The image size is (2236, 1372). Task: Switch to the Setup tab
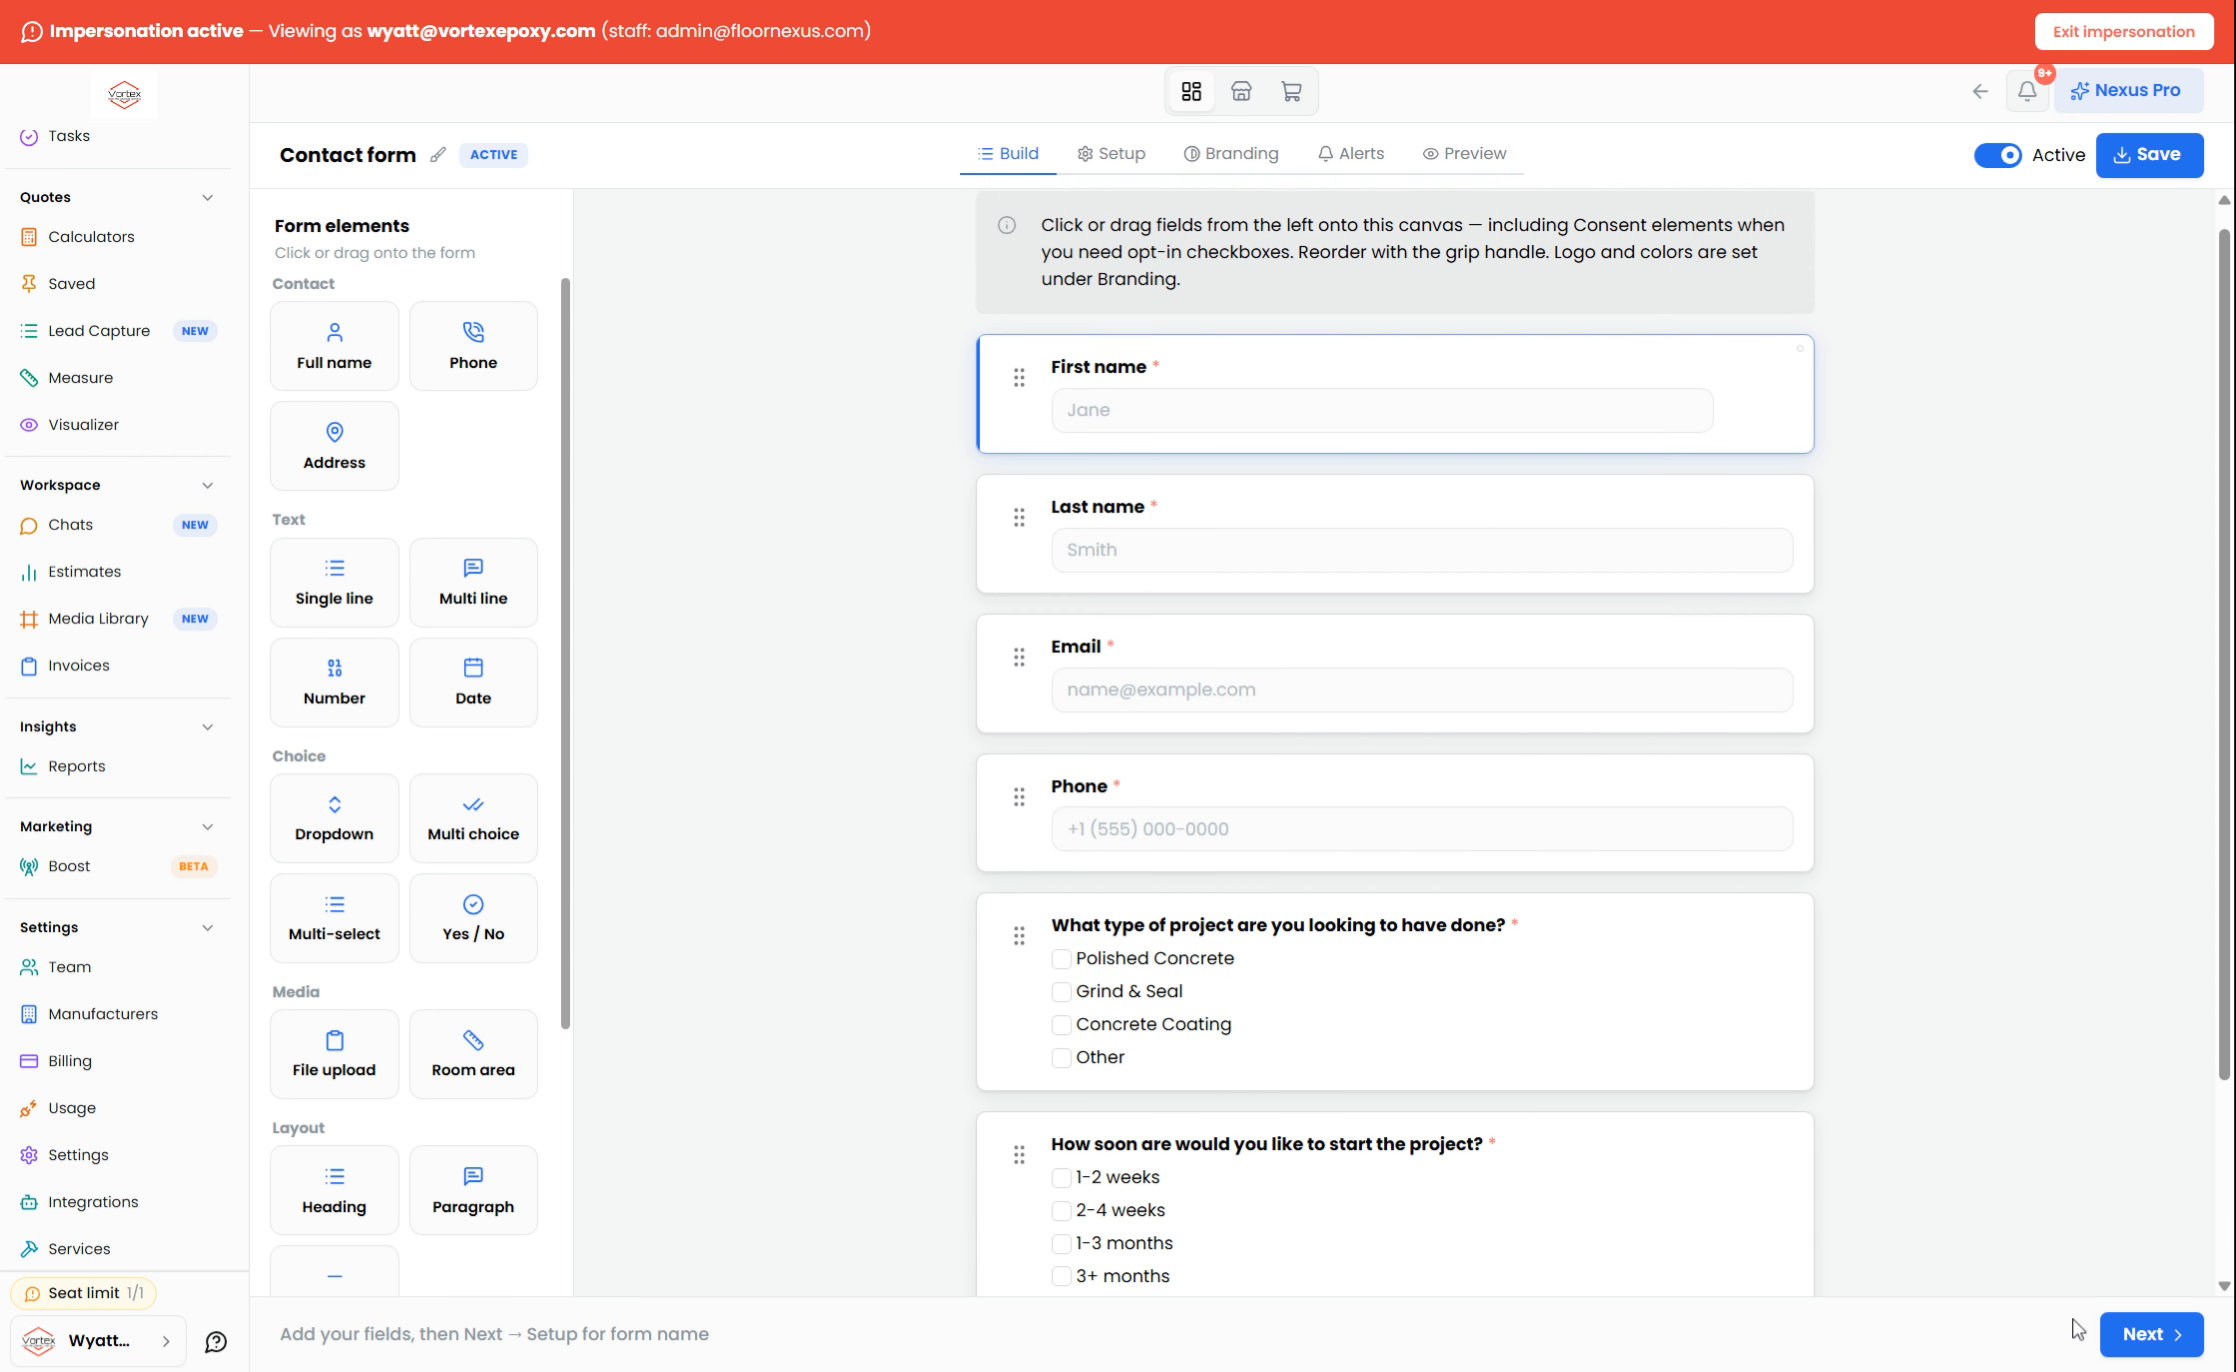(1111, 154)
